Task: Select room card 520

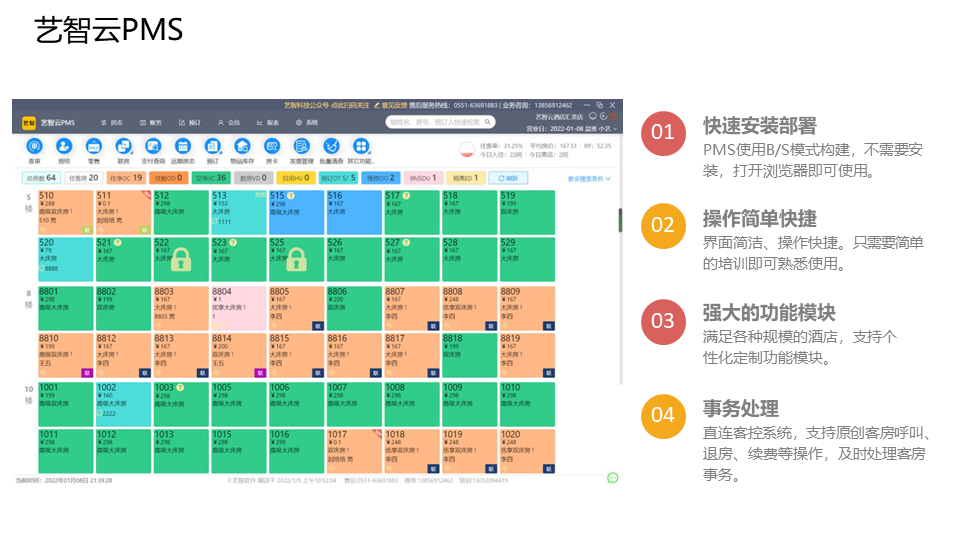Action: pyautogui.click(x=66, y=260)
